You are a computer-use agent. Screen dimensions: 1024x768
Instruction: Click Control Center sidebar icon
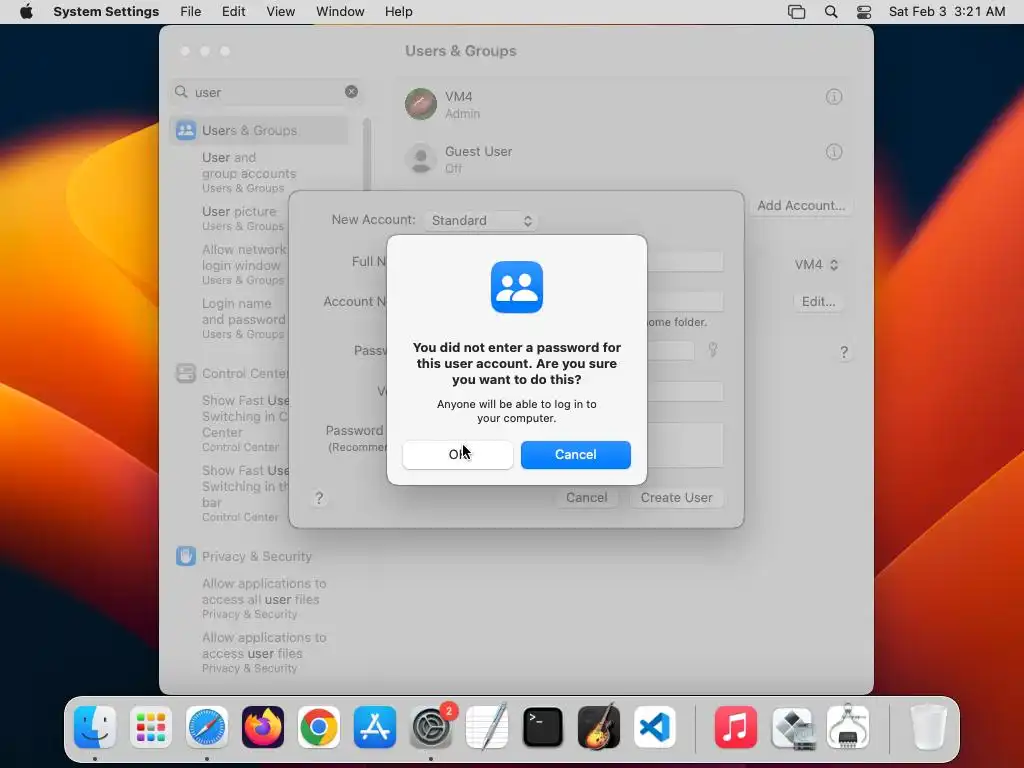185,374
